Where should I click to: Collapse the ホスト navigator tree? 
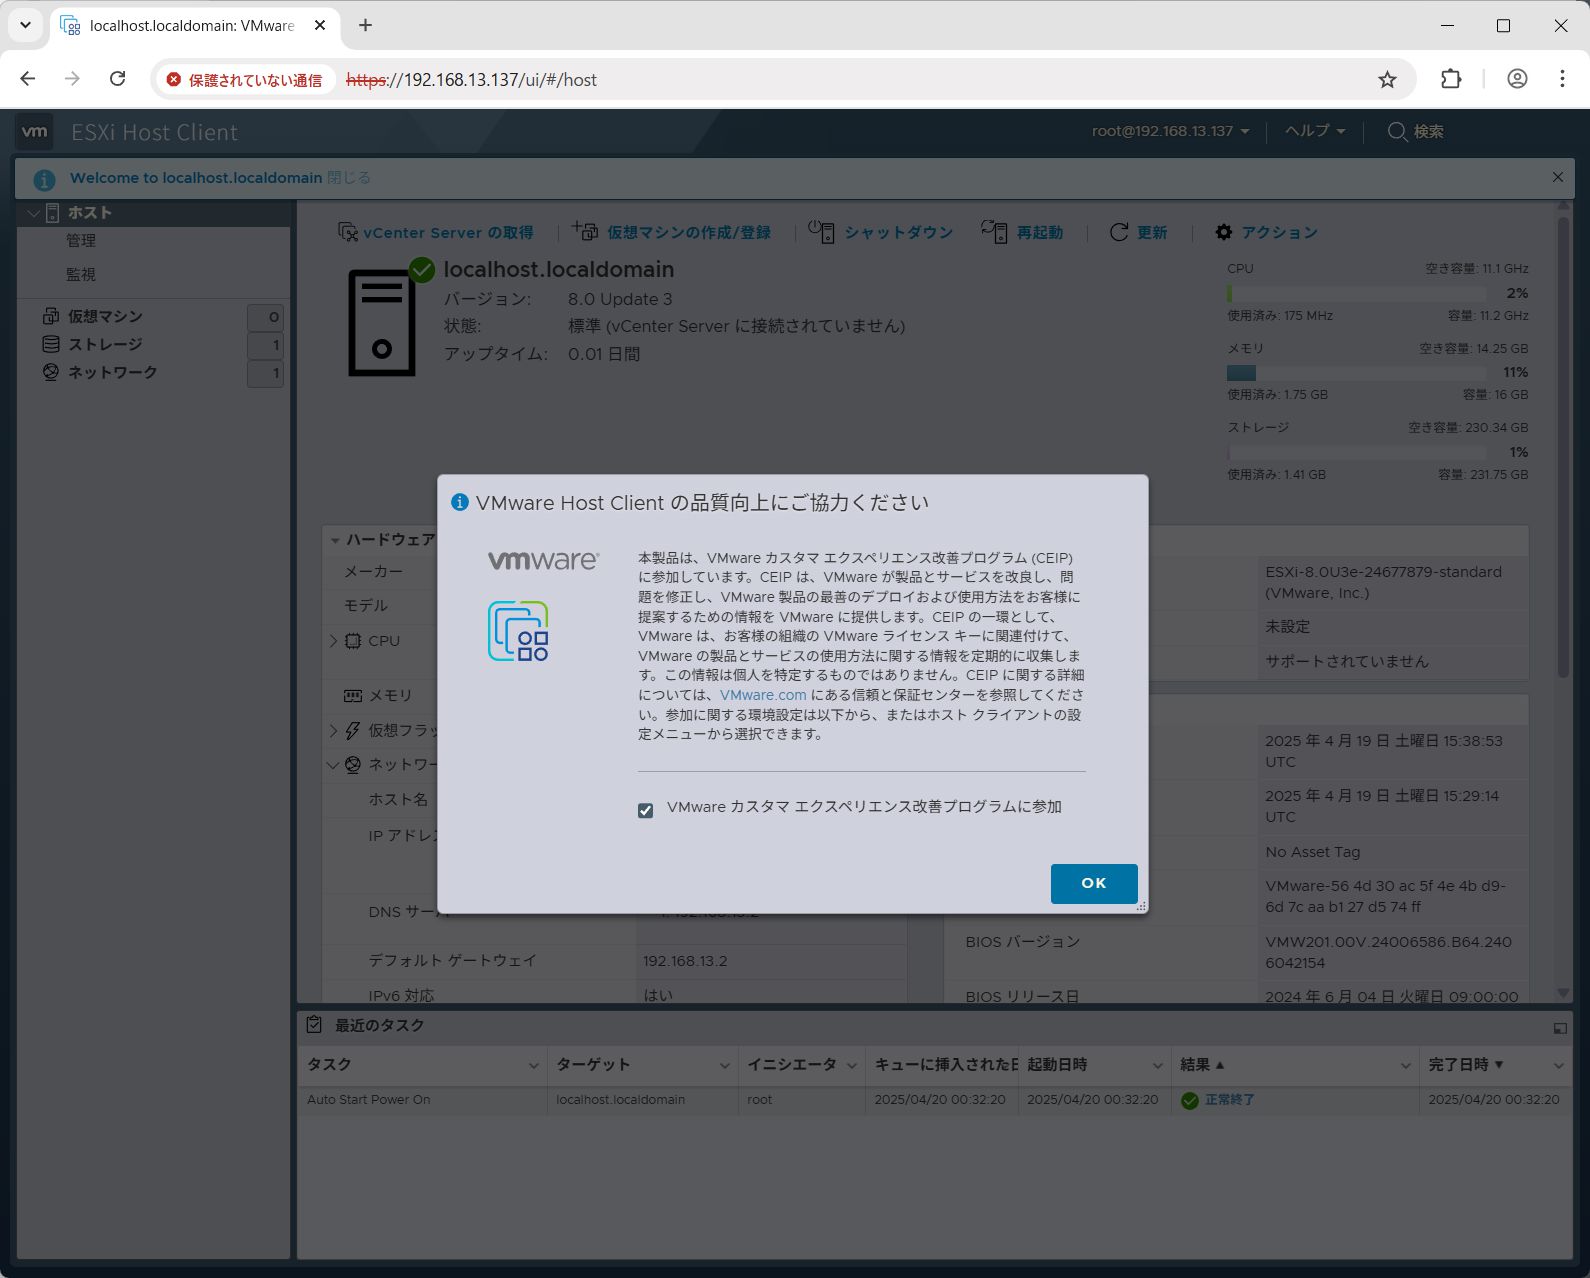[x=33, y=213]
